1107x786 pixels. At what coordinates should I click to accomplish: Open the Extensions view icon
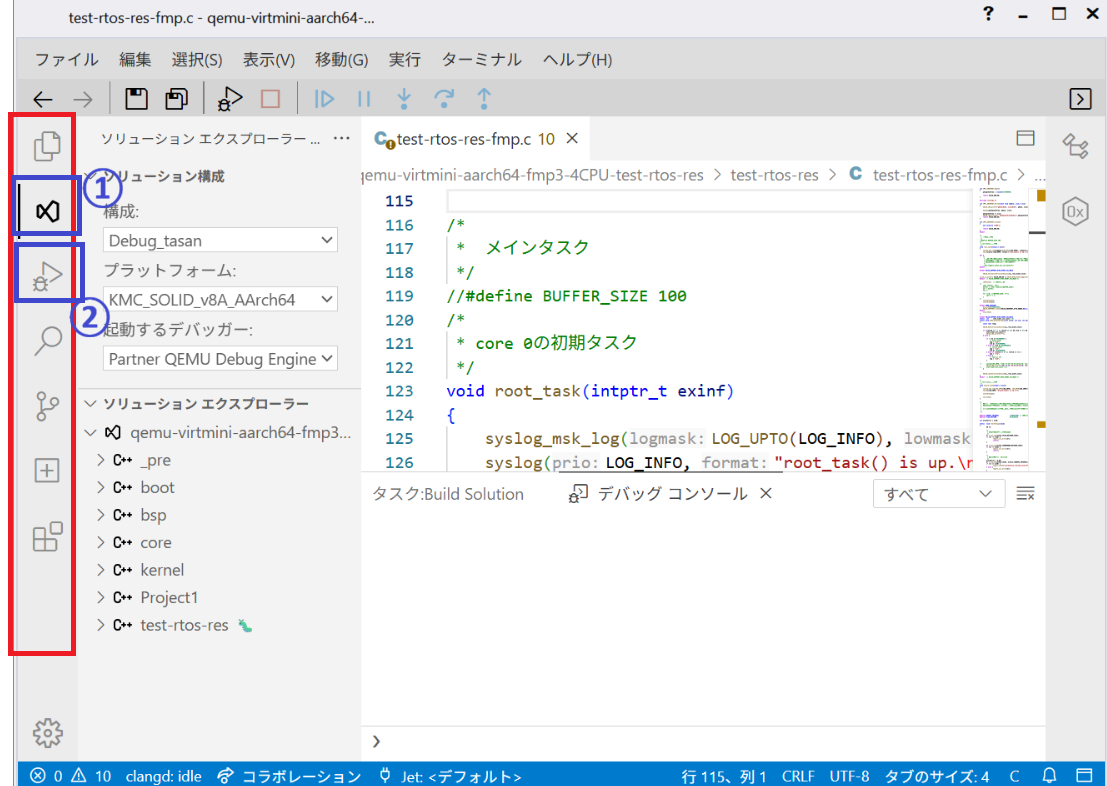coord(47,538)
